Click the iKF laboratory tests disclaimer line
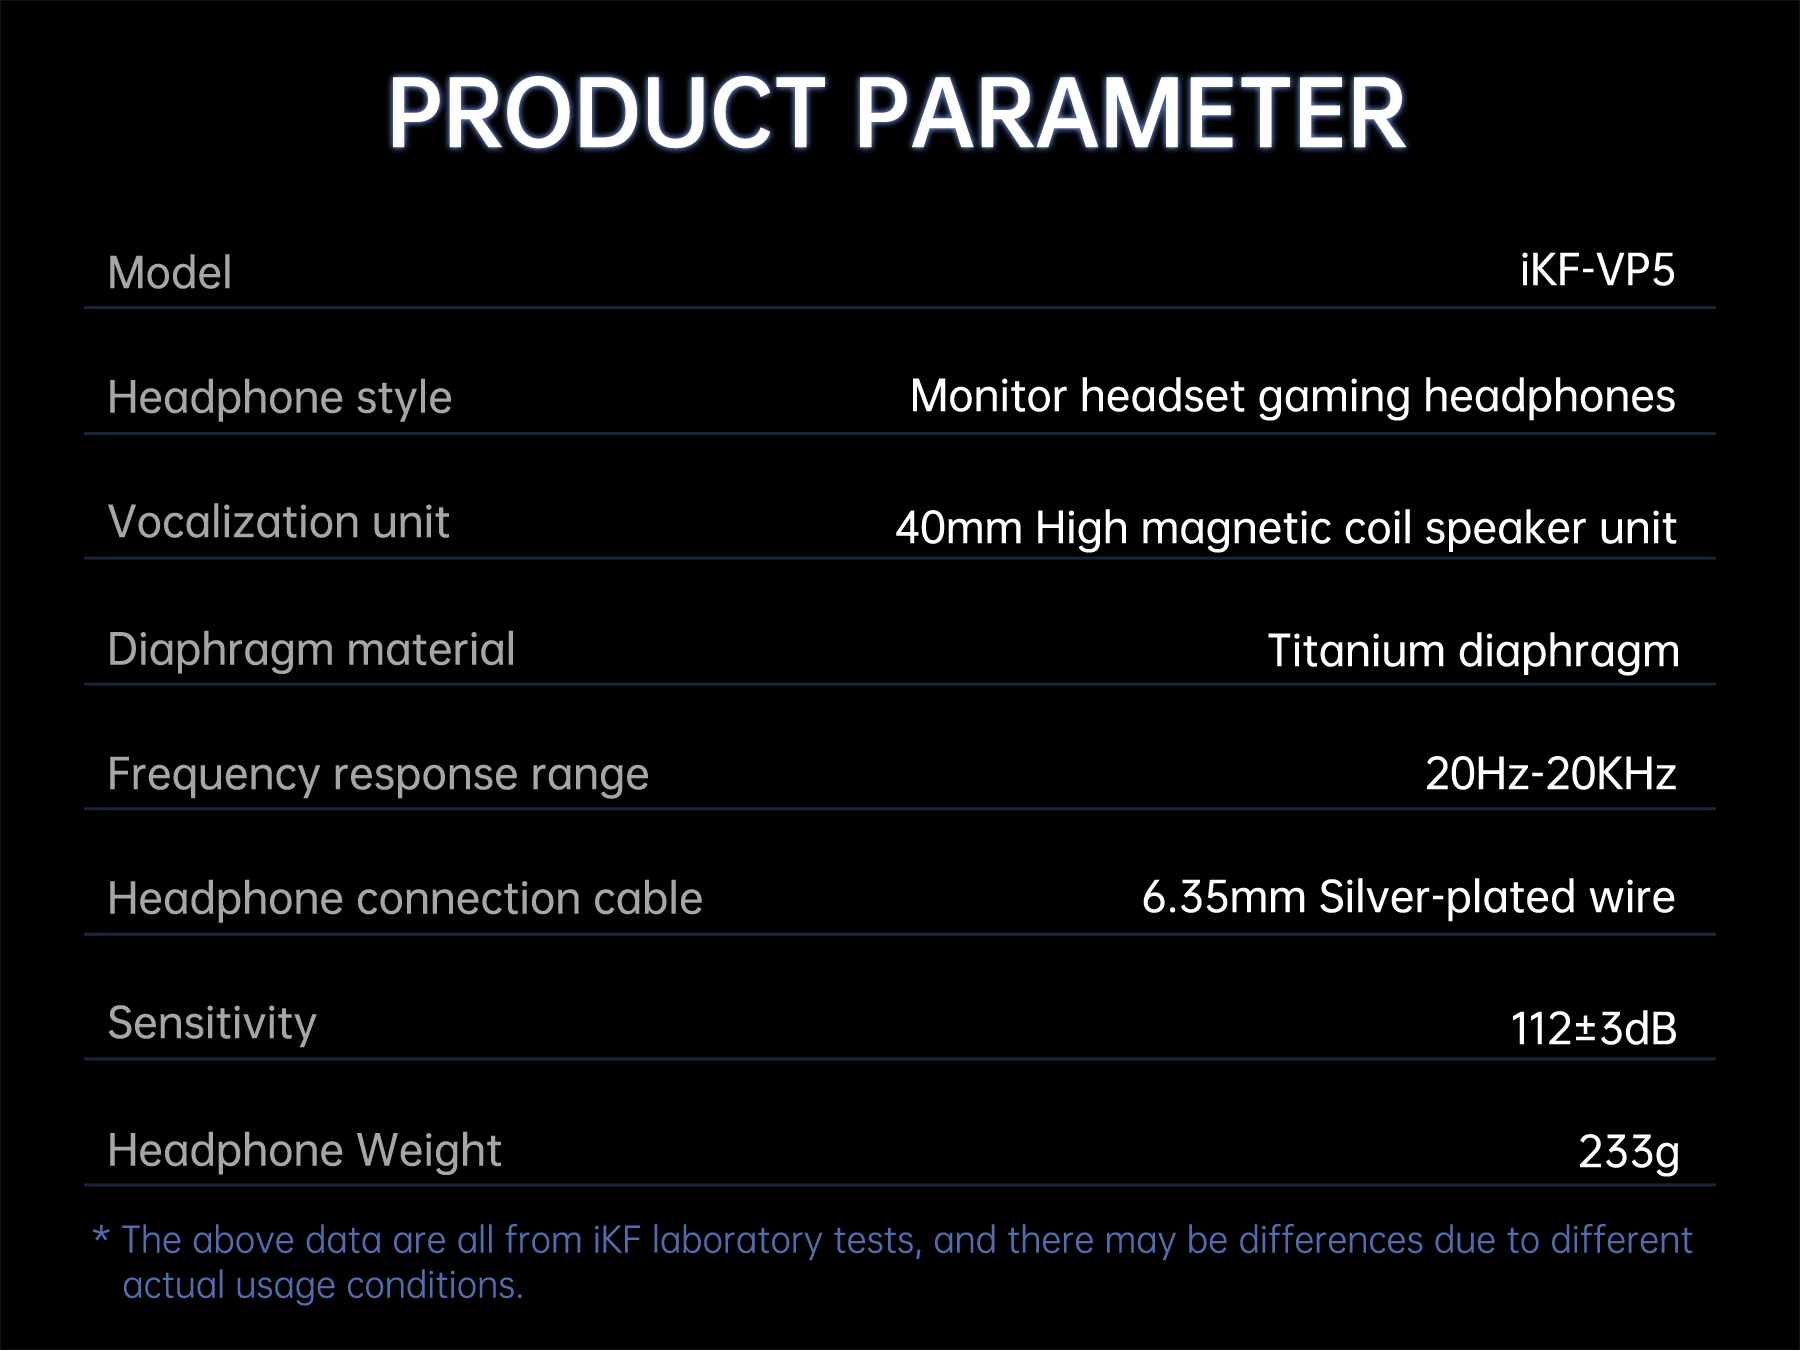This screenshot has height=1350, width=1800. [x=906, y=1240]
